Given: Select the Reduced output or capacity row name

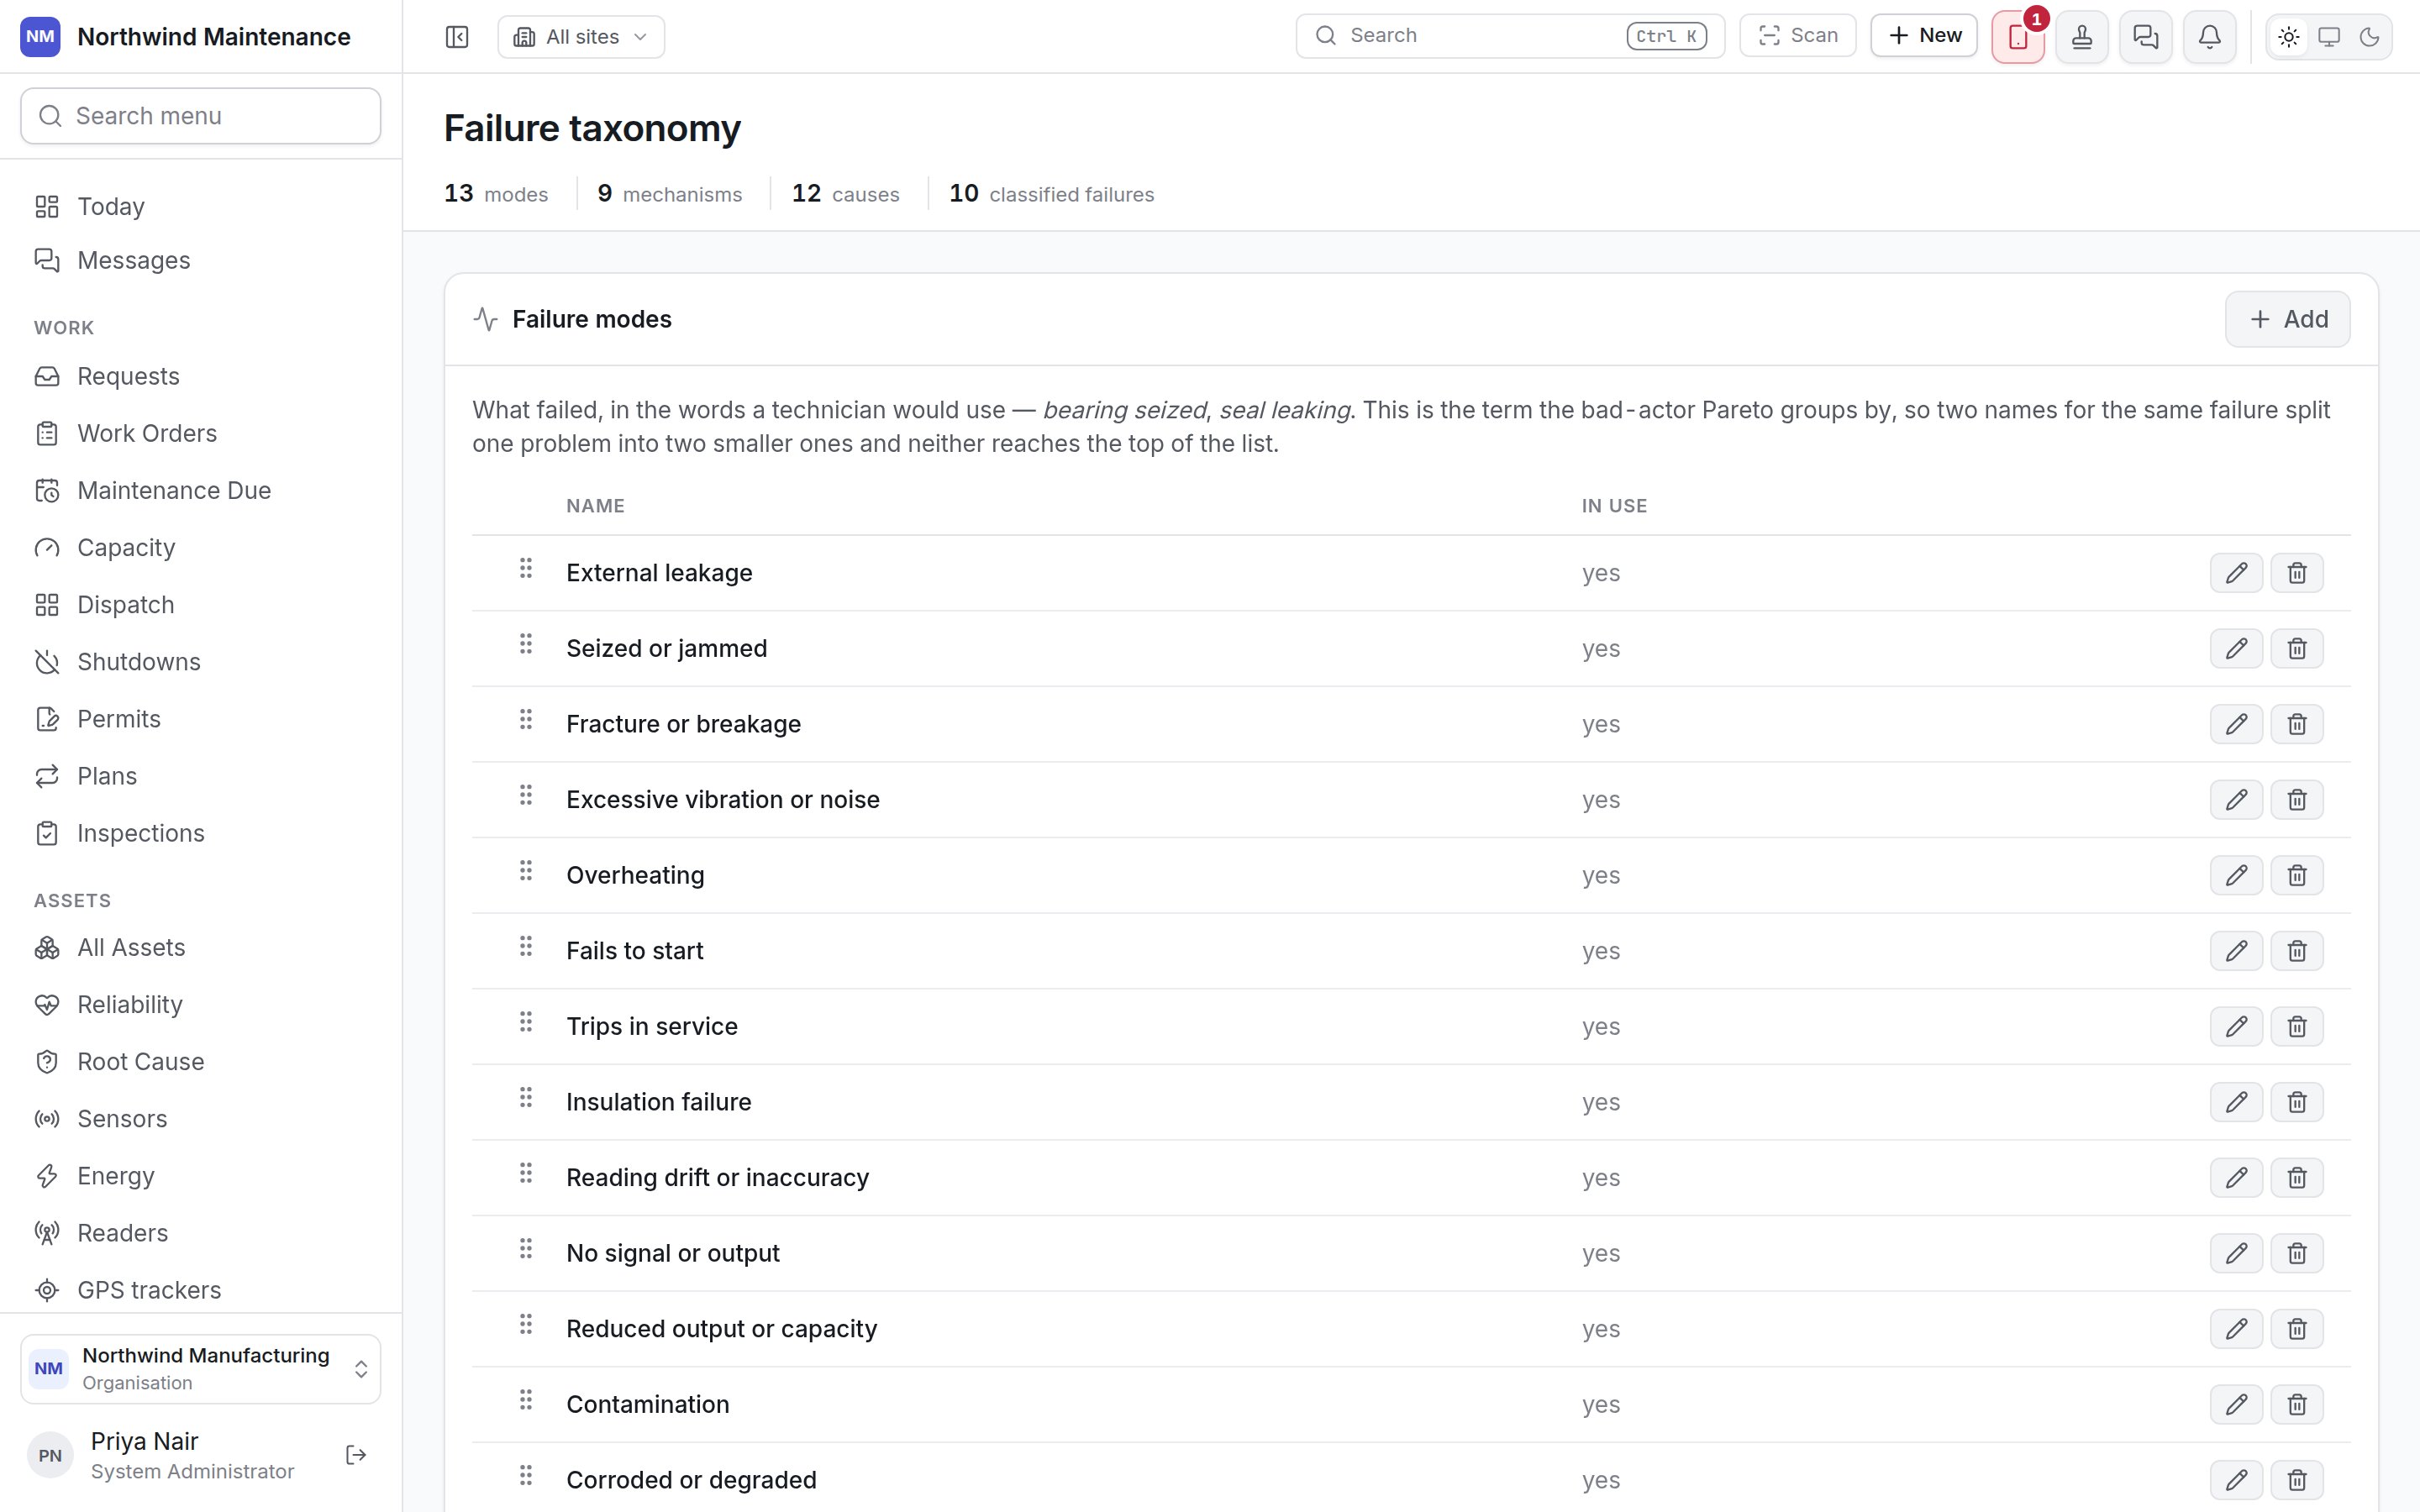Looking at the screenshot, I should coord(721,1329).
